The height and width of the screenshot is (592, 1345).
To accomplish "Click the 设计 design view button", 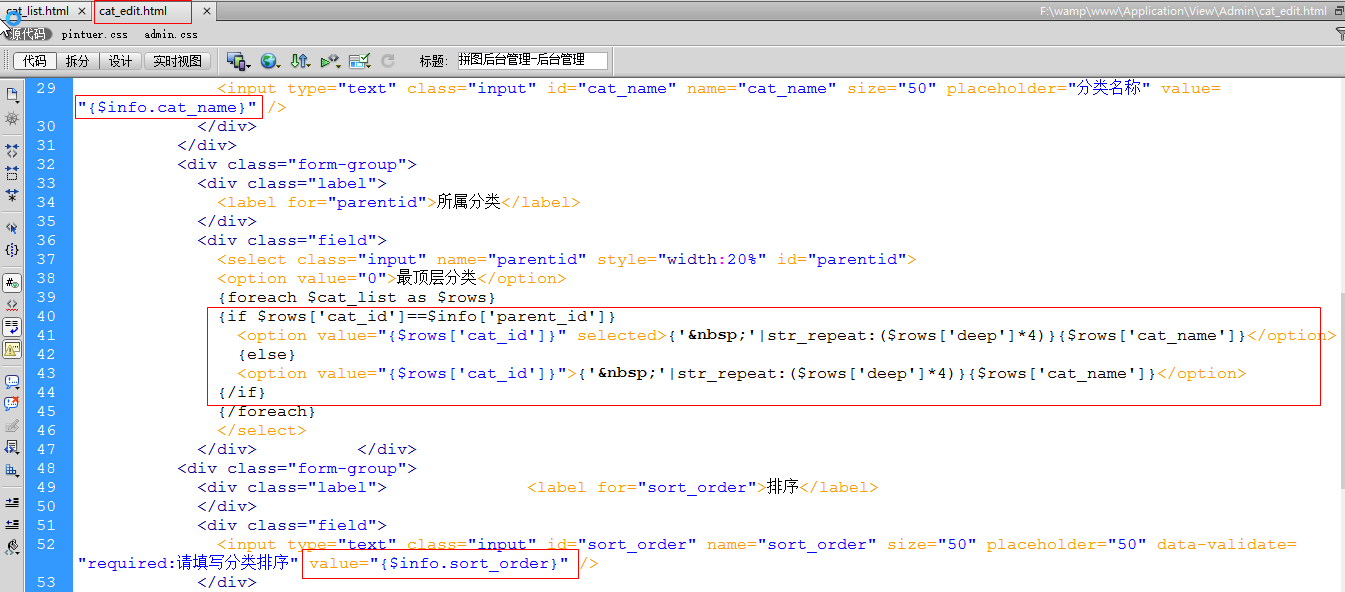I will pos(120,61).
